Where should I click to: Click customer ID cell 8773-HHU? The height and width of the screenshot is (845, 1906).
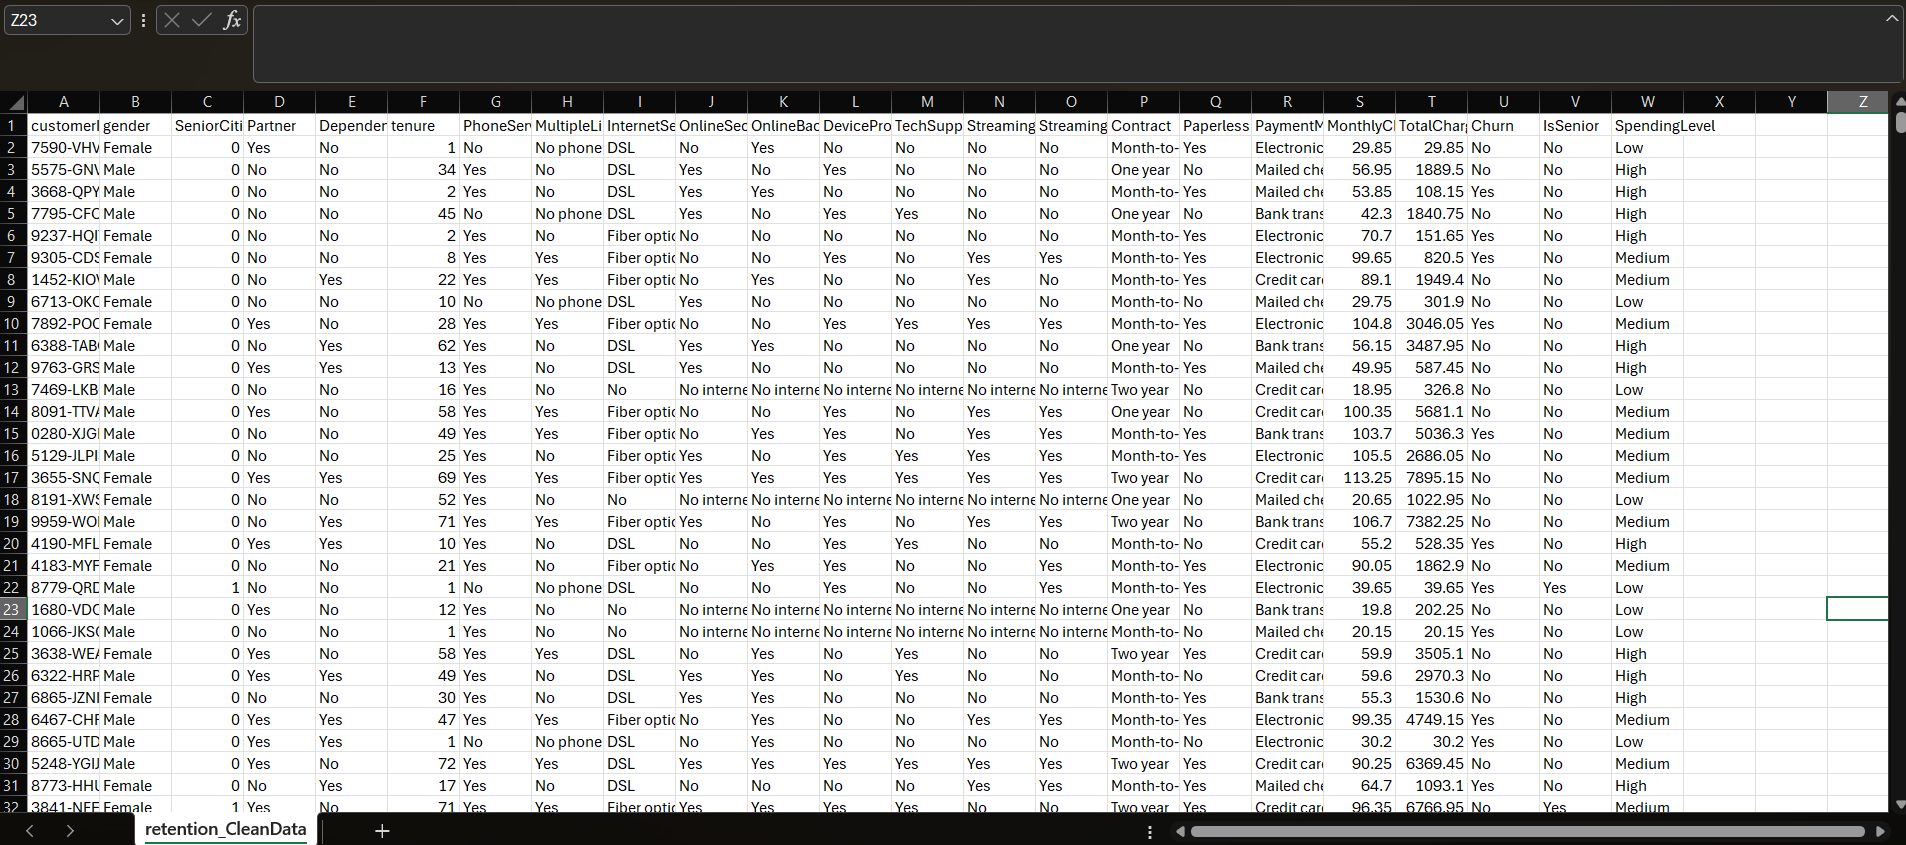64,786
